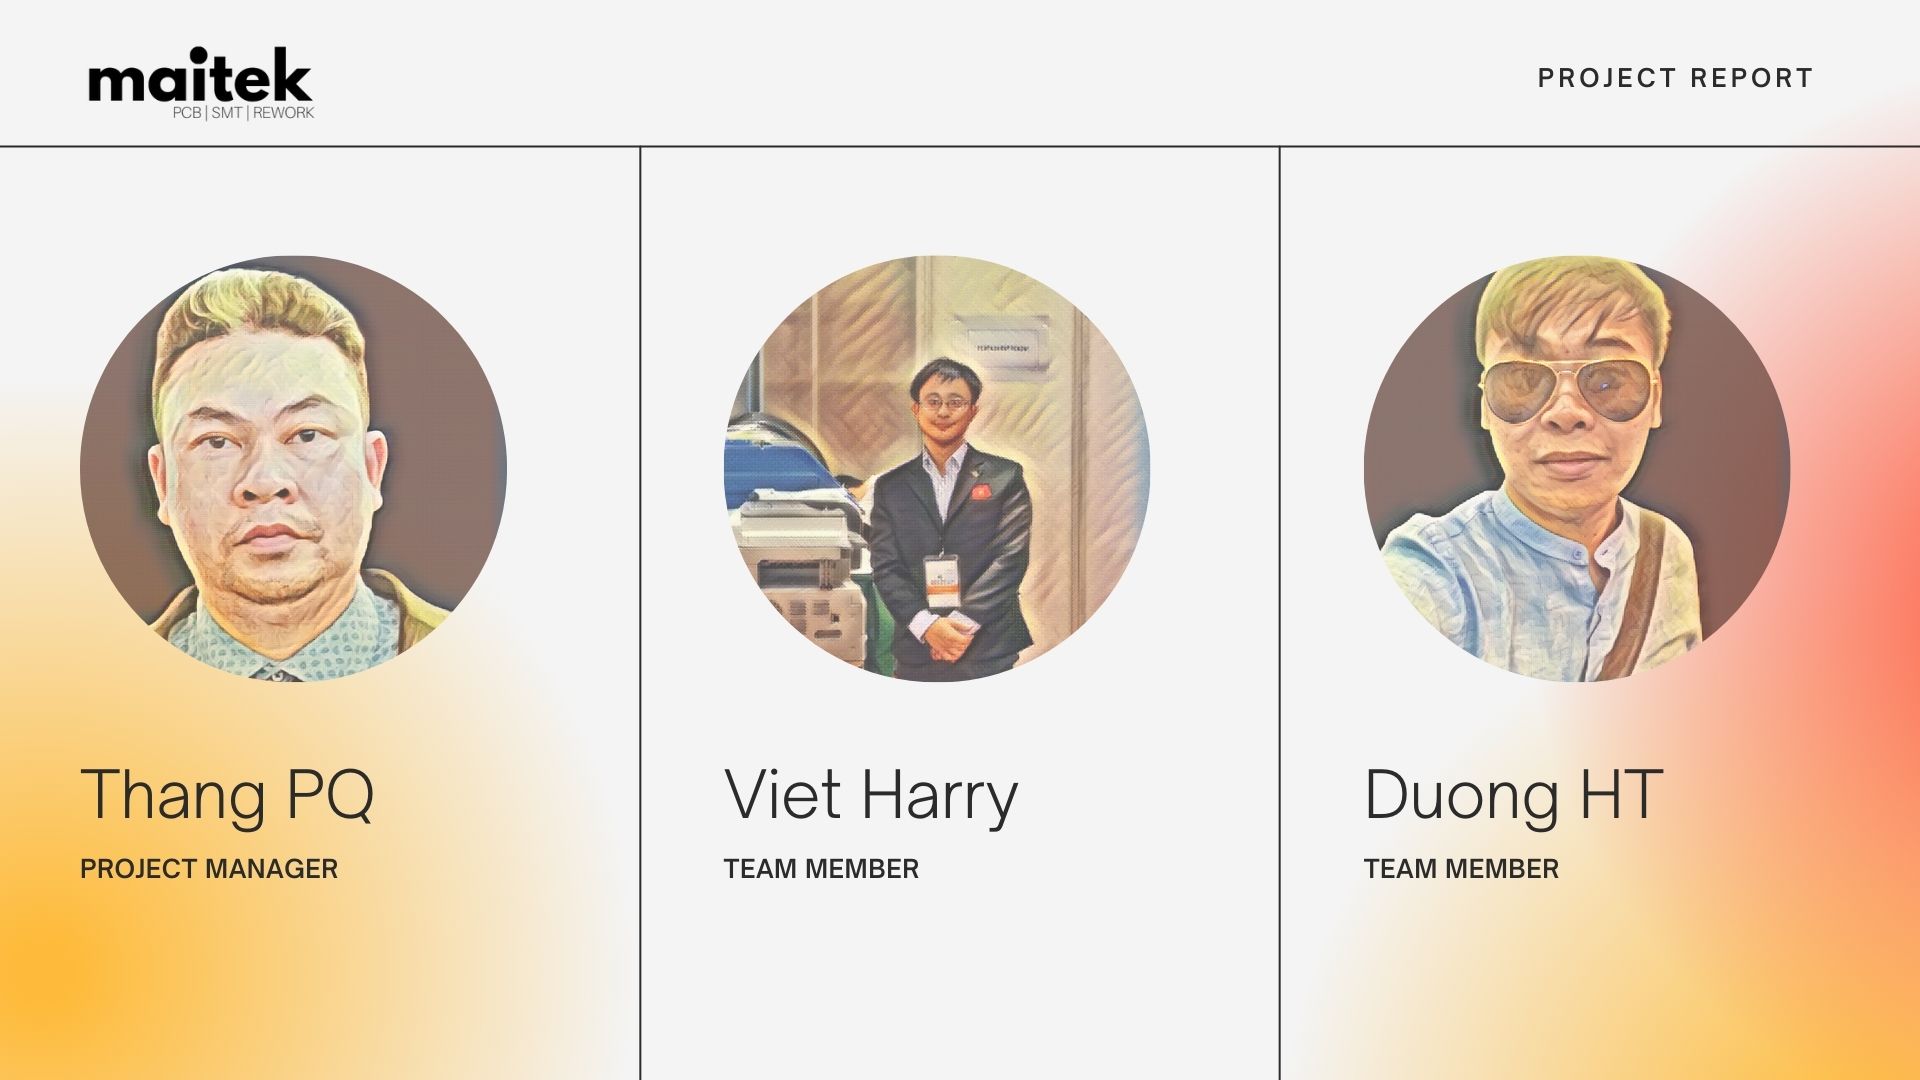Click the Viet Harry name heading
This screenshot has height=1080, width=1920.
coord(871,796)
